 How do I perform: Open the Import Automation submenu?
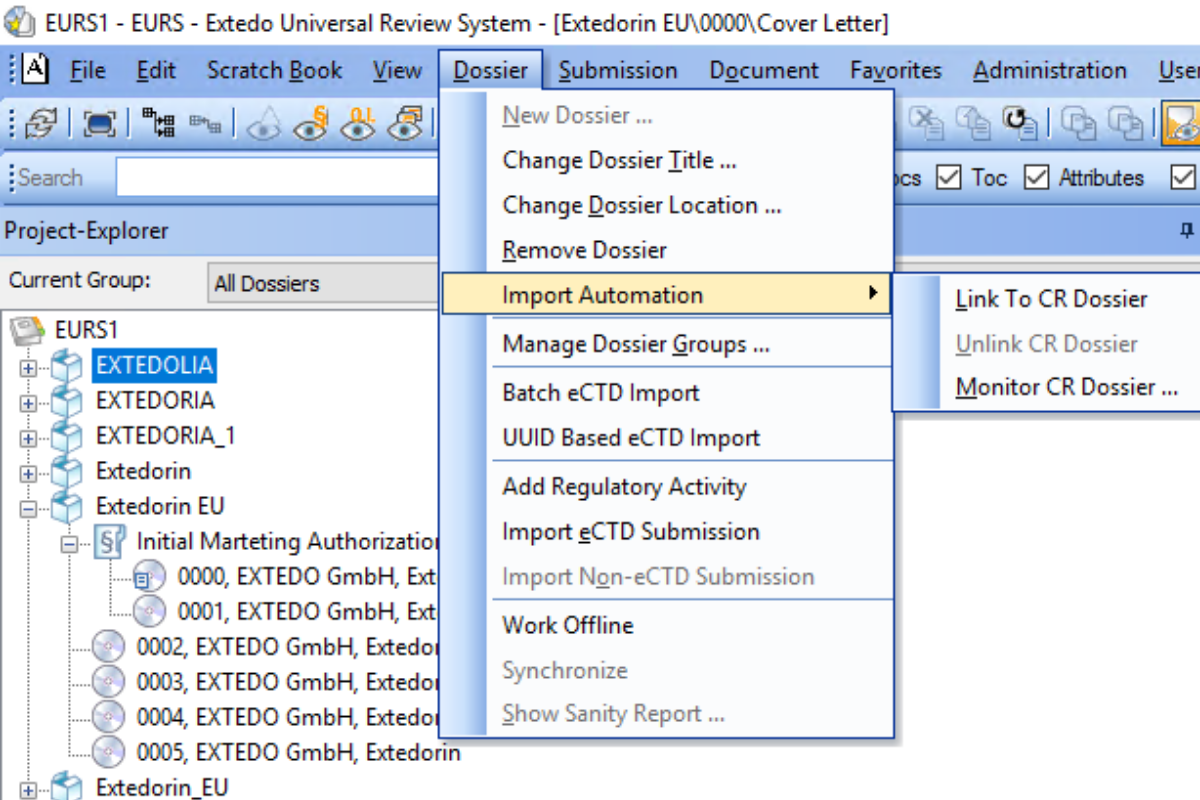click(x=666, y=295)
